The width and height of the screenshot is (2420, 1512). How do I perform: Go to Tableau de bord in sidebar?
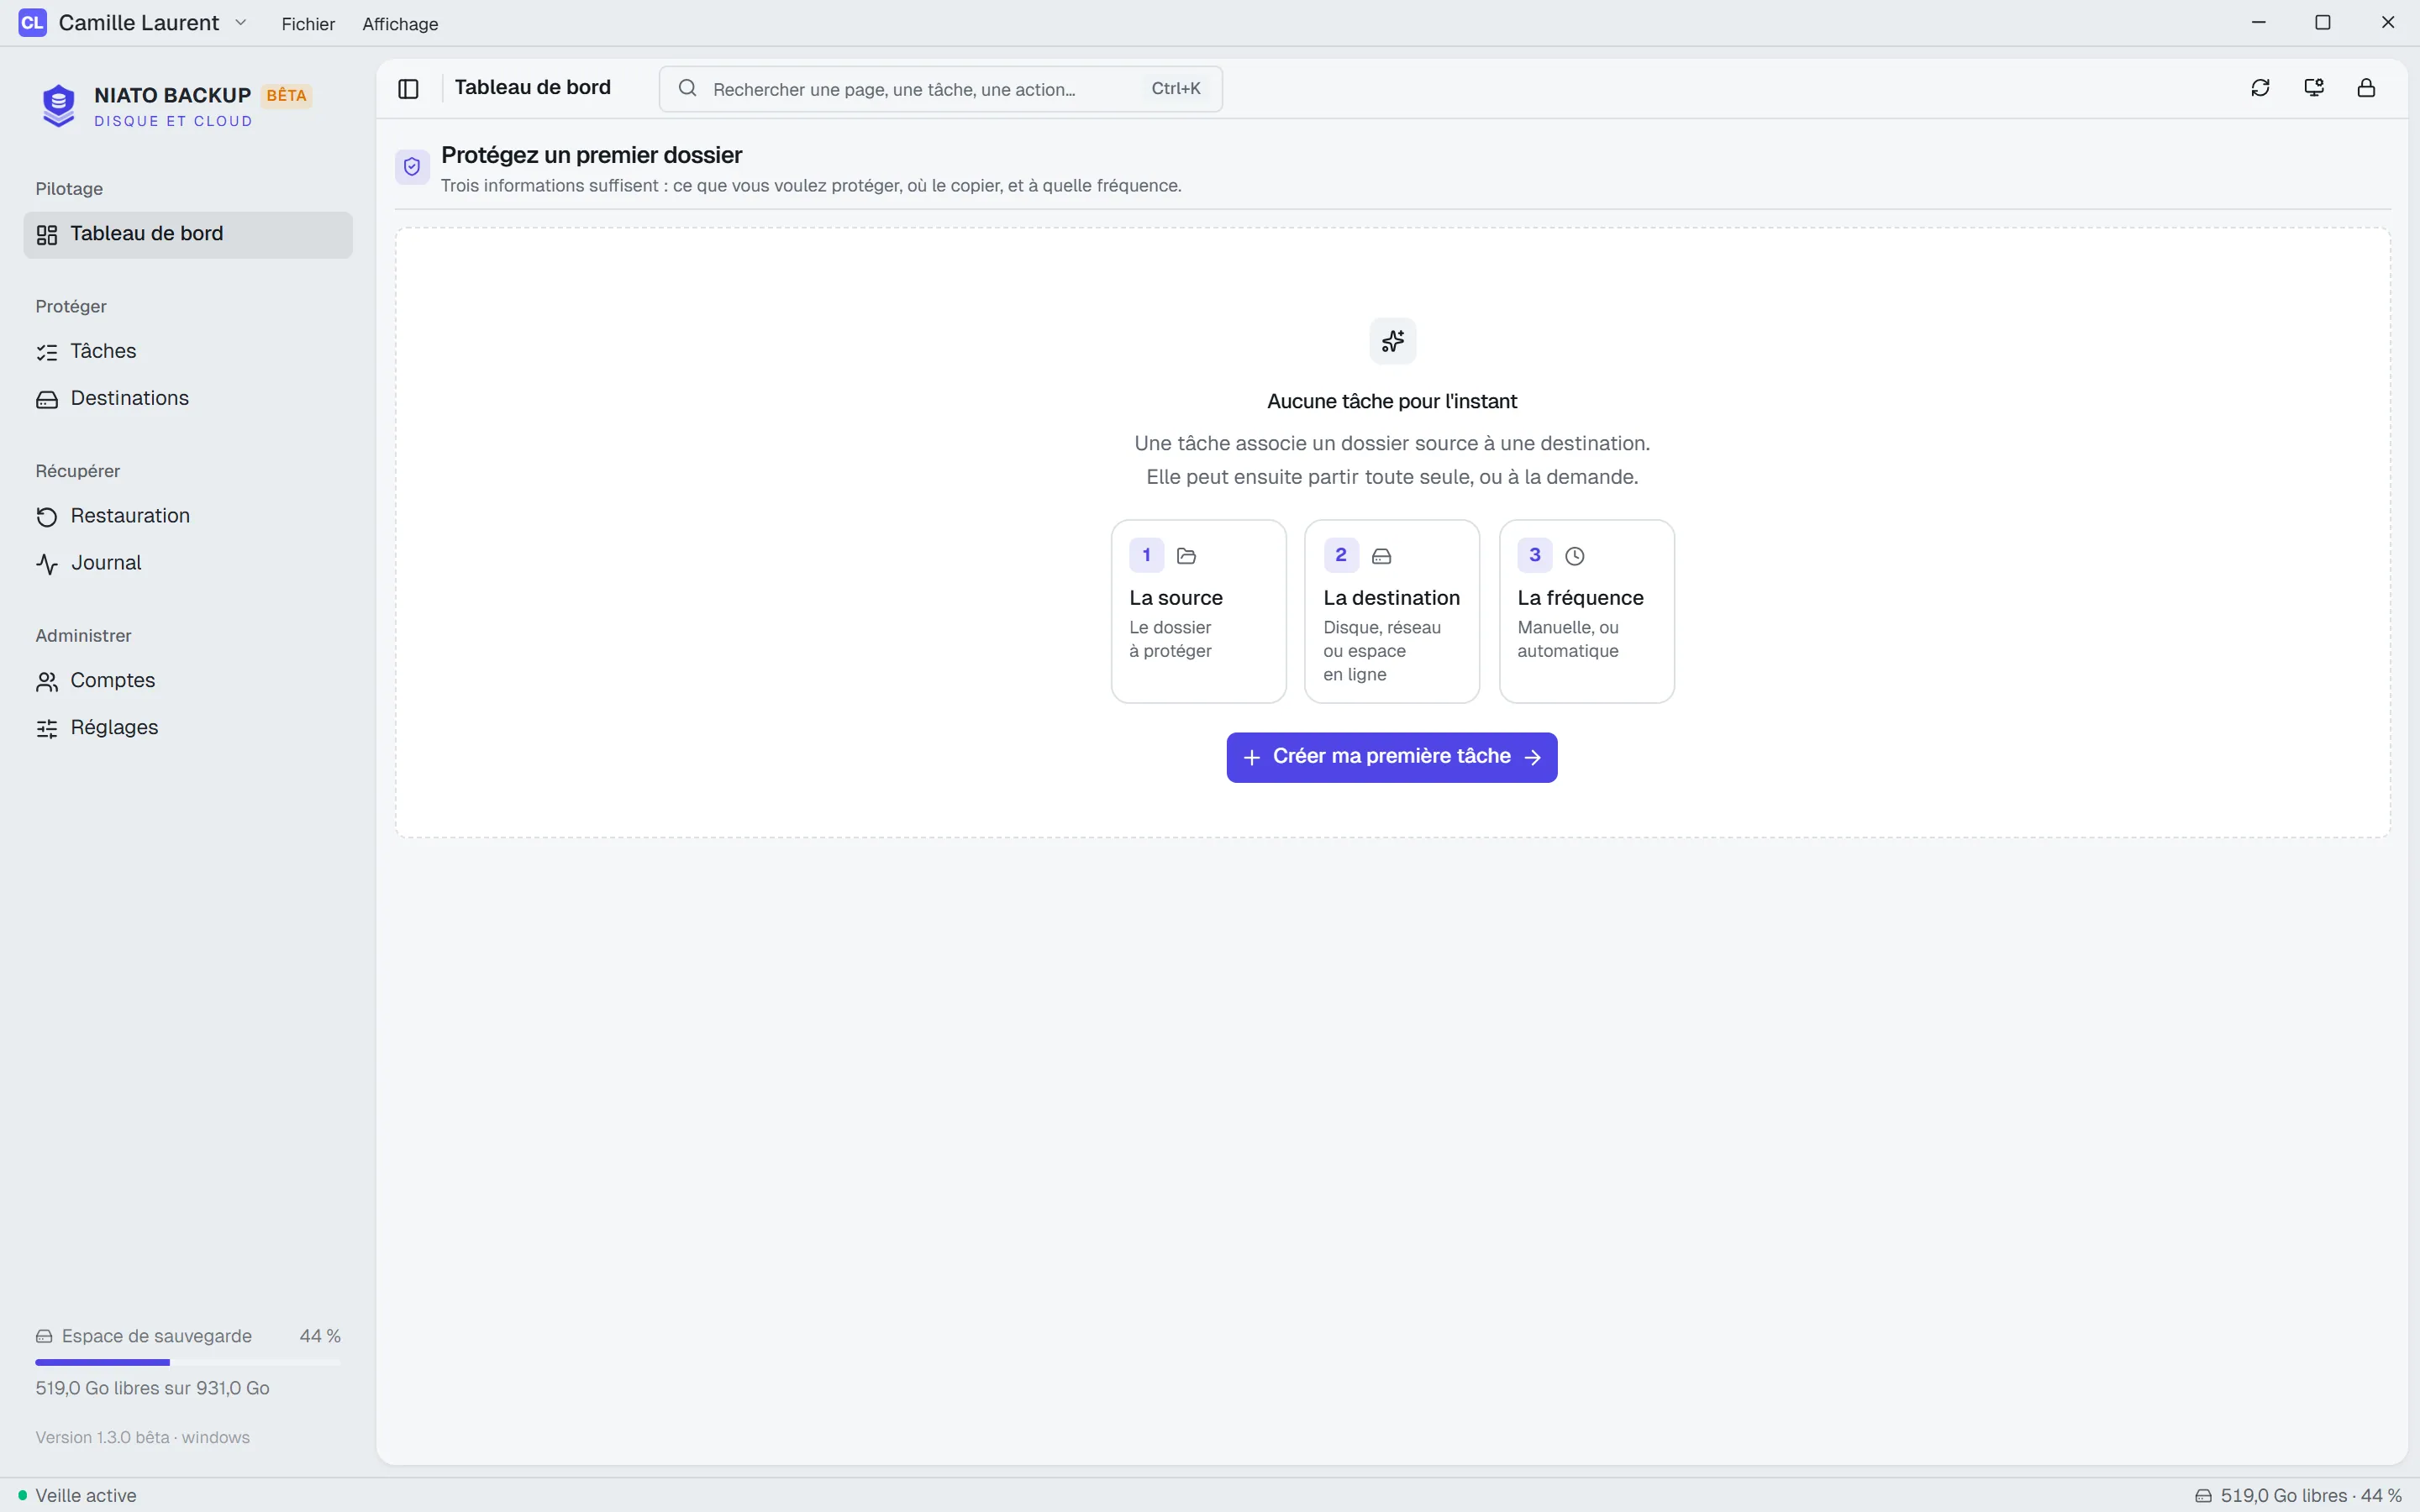click(188, 235)
